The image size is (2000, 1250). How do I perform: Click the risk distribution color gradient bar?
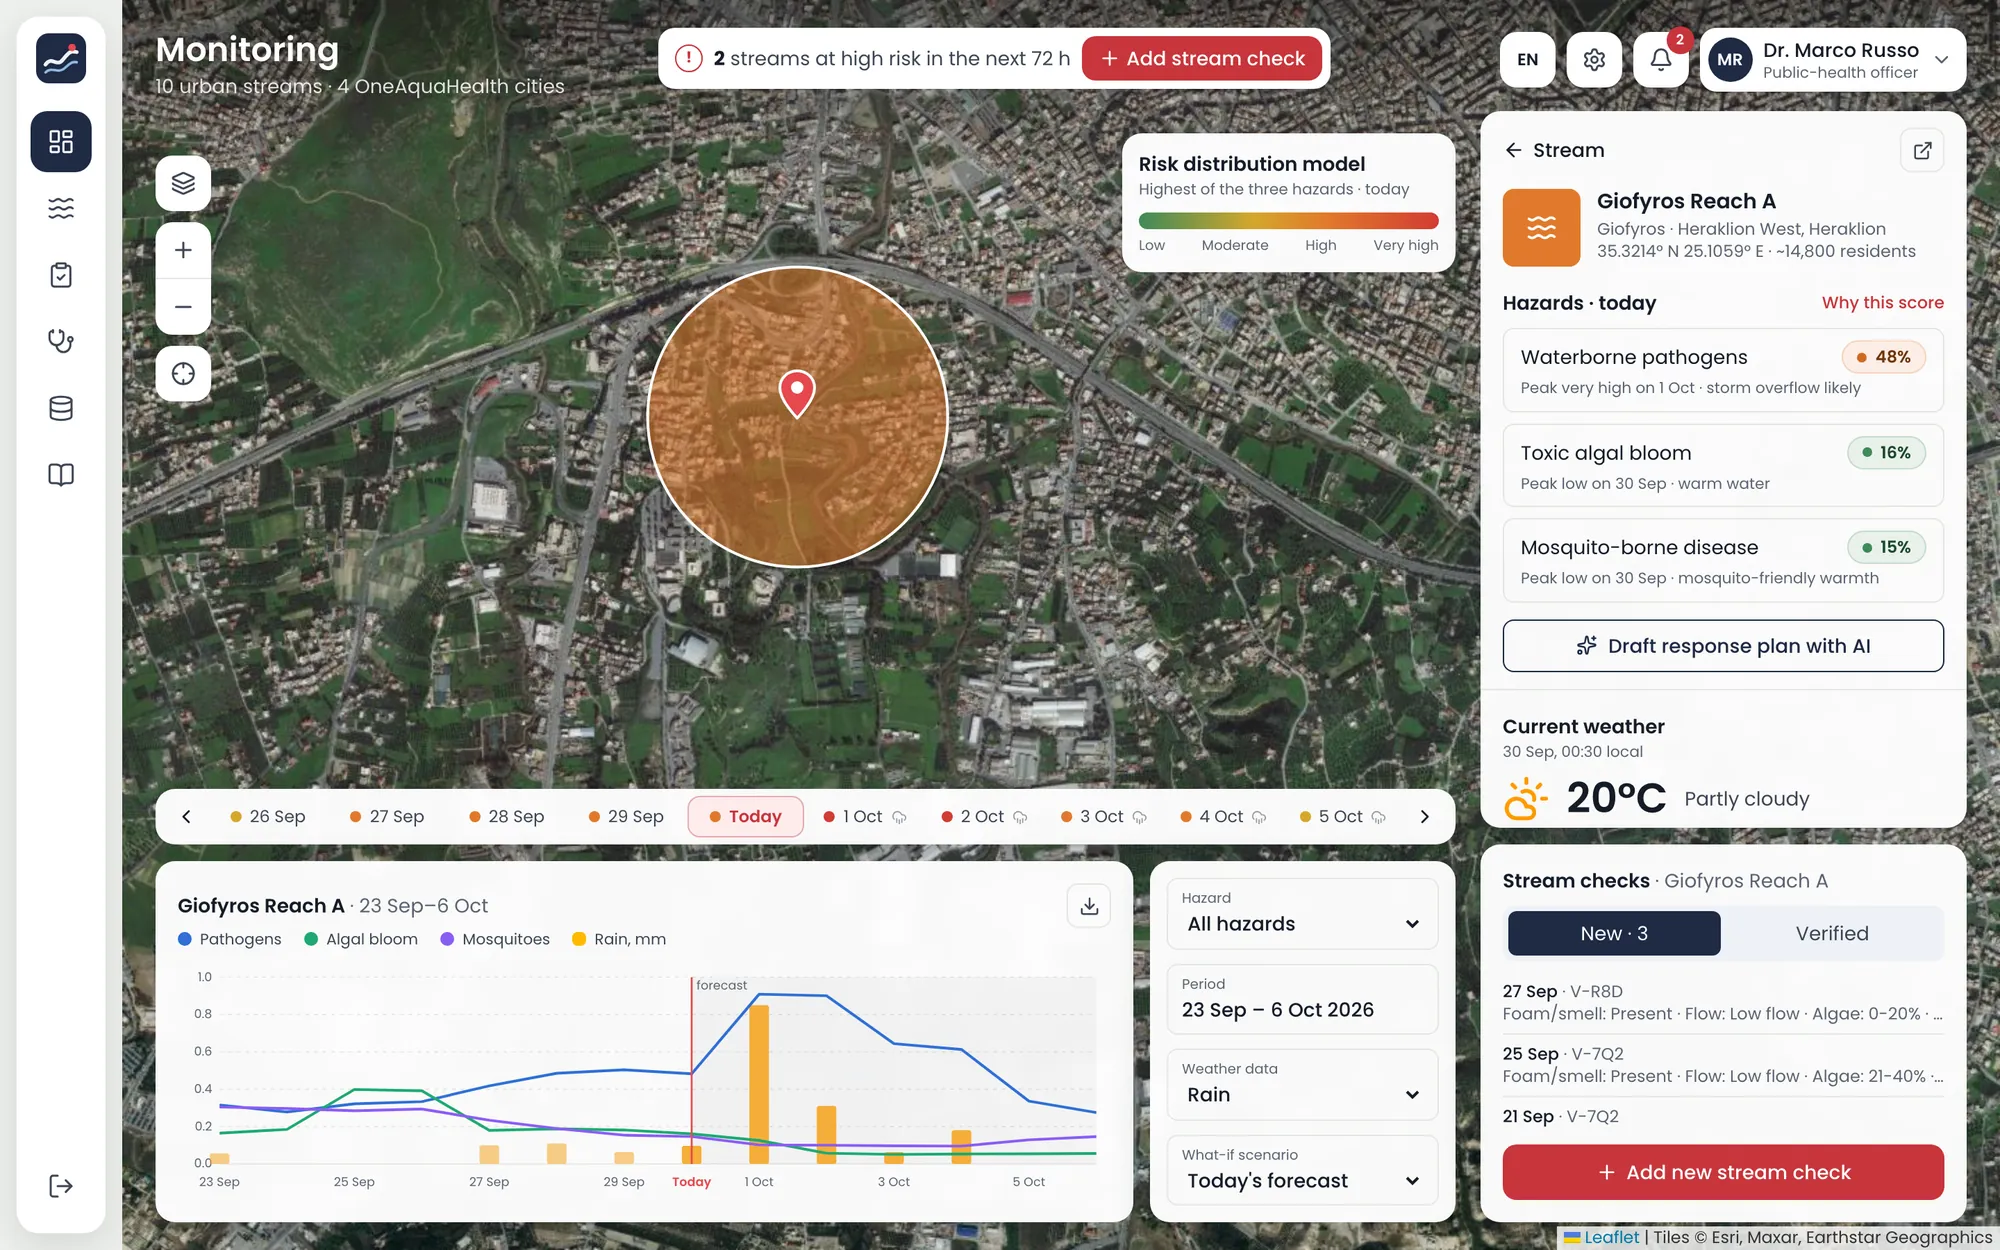pyautogui.click(x=1288, y=221)
